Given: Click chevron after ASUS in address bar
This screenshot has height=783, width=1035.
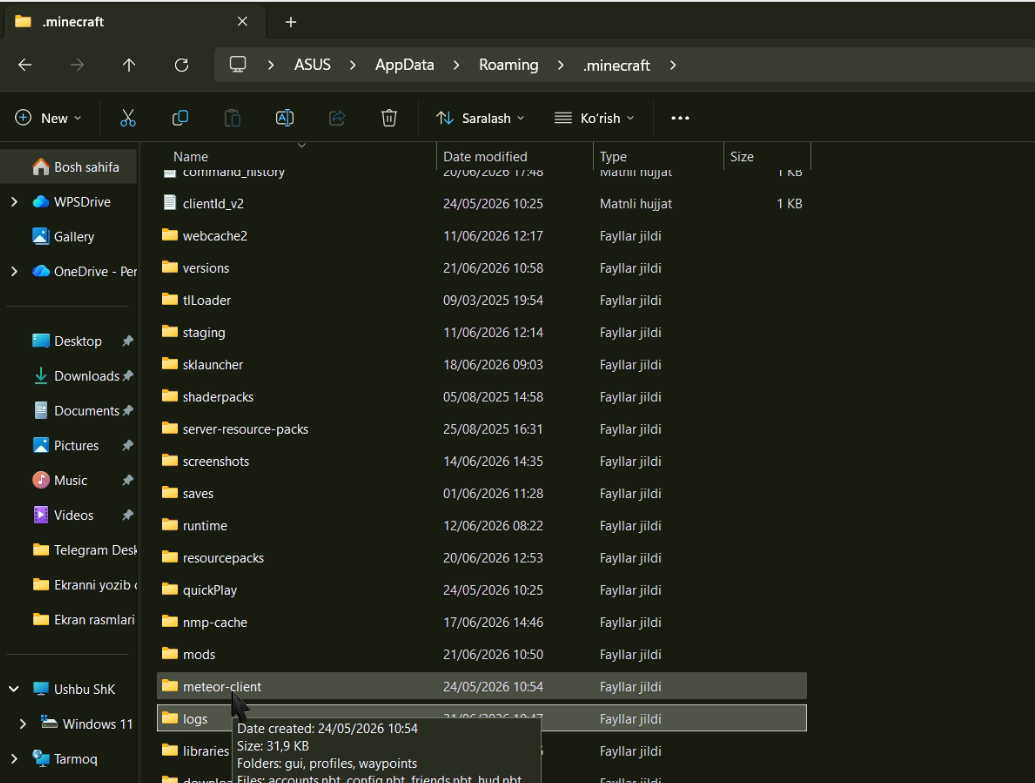Looking at the screenshot, I should (352, 65).
